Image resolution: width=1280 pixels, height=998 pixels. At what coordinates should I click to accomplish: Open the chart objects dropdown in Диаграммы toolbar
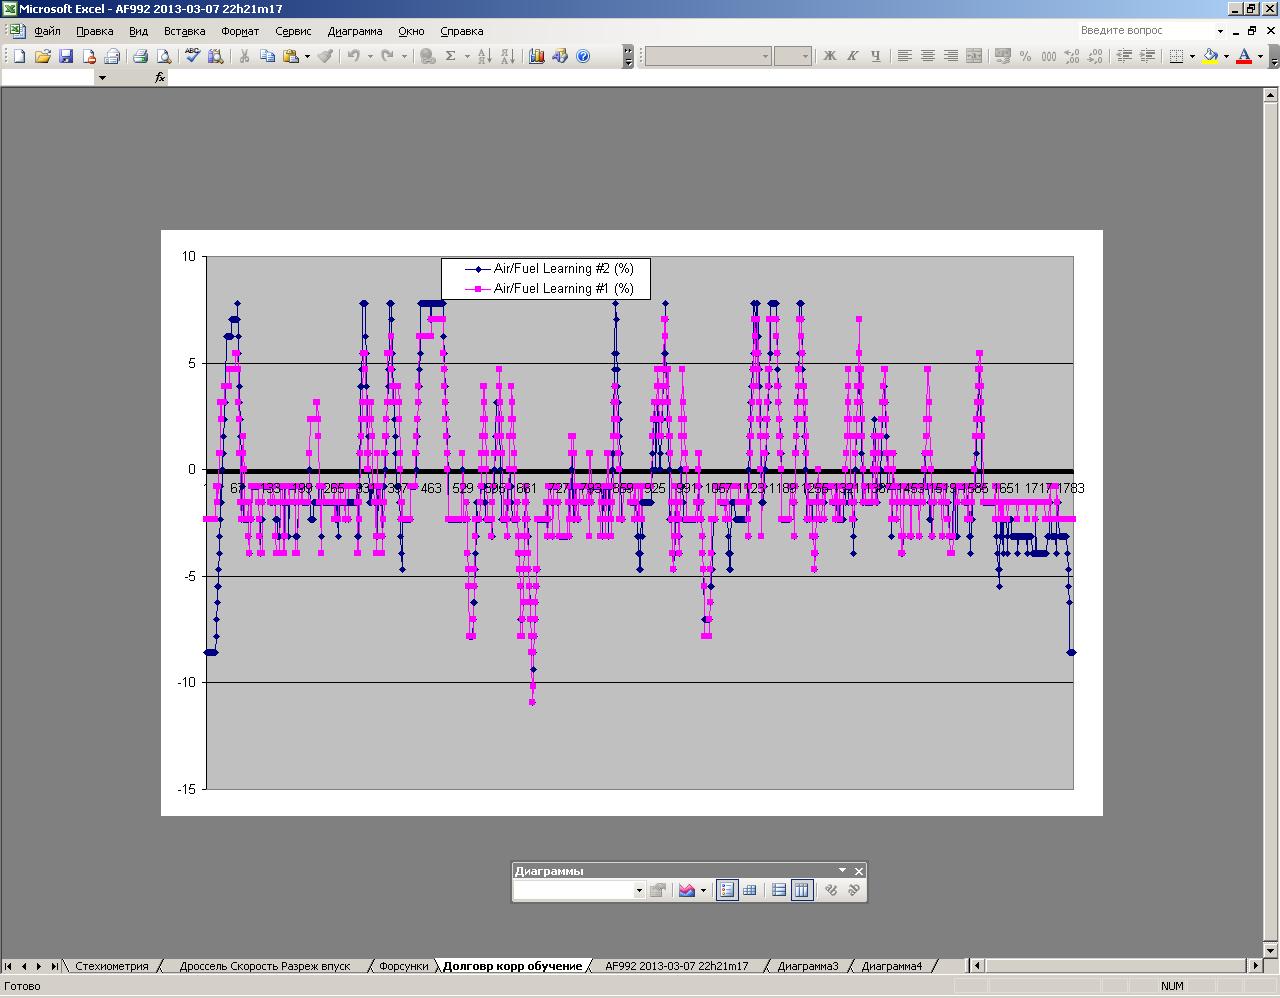(639, 890)
